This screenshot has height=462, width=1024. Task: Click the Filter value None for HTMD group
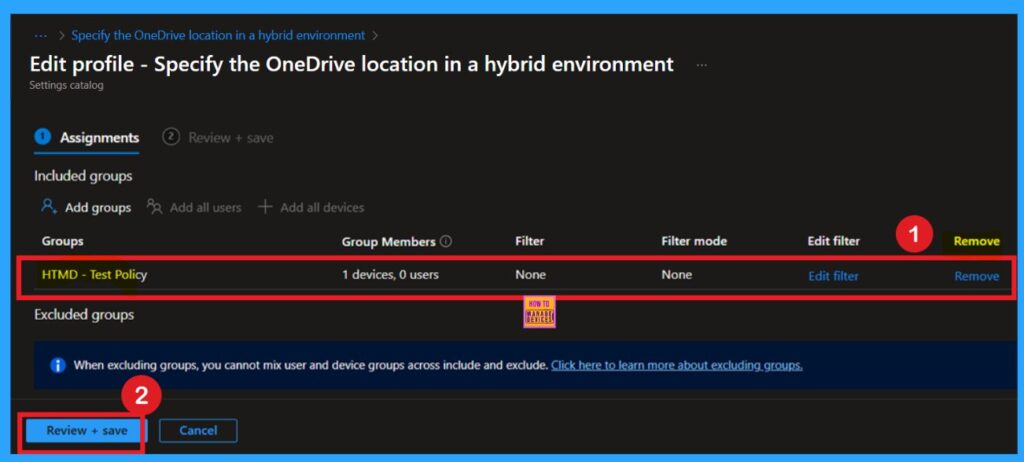point(530,274)
